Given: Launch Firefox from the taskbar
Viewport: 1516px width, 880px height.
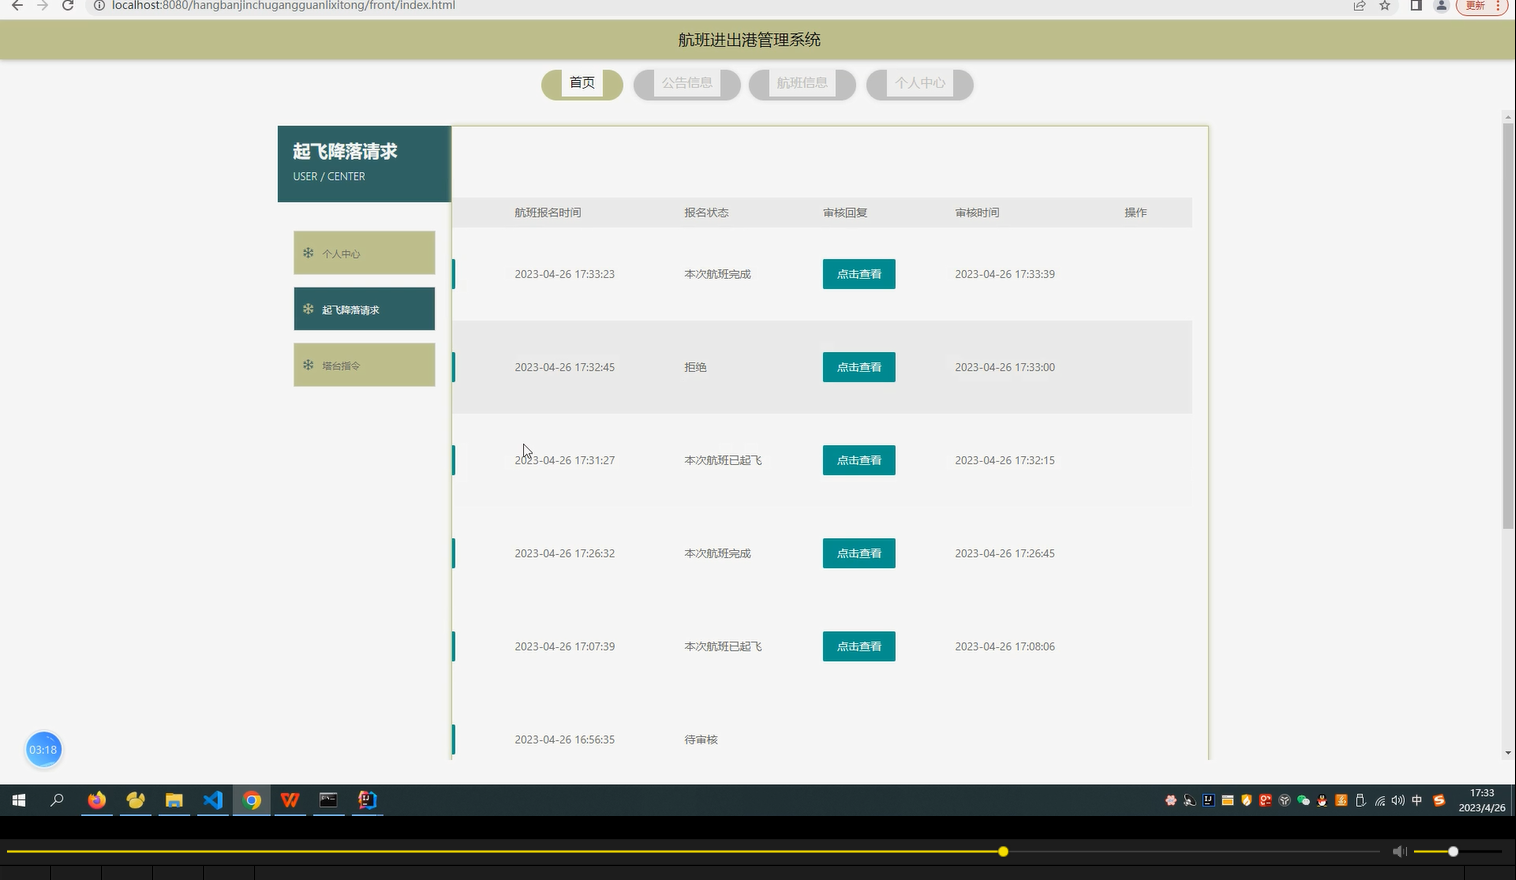Looking at the screenshot, I should [x=96, y=800].
